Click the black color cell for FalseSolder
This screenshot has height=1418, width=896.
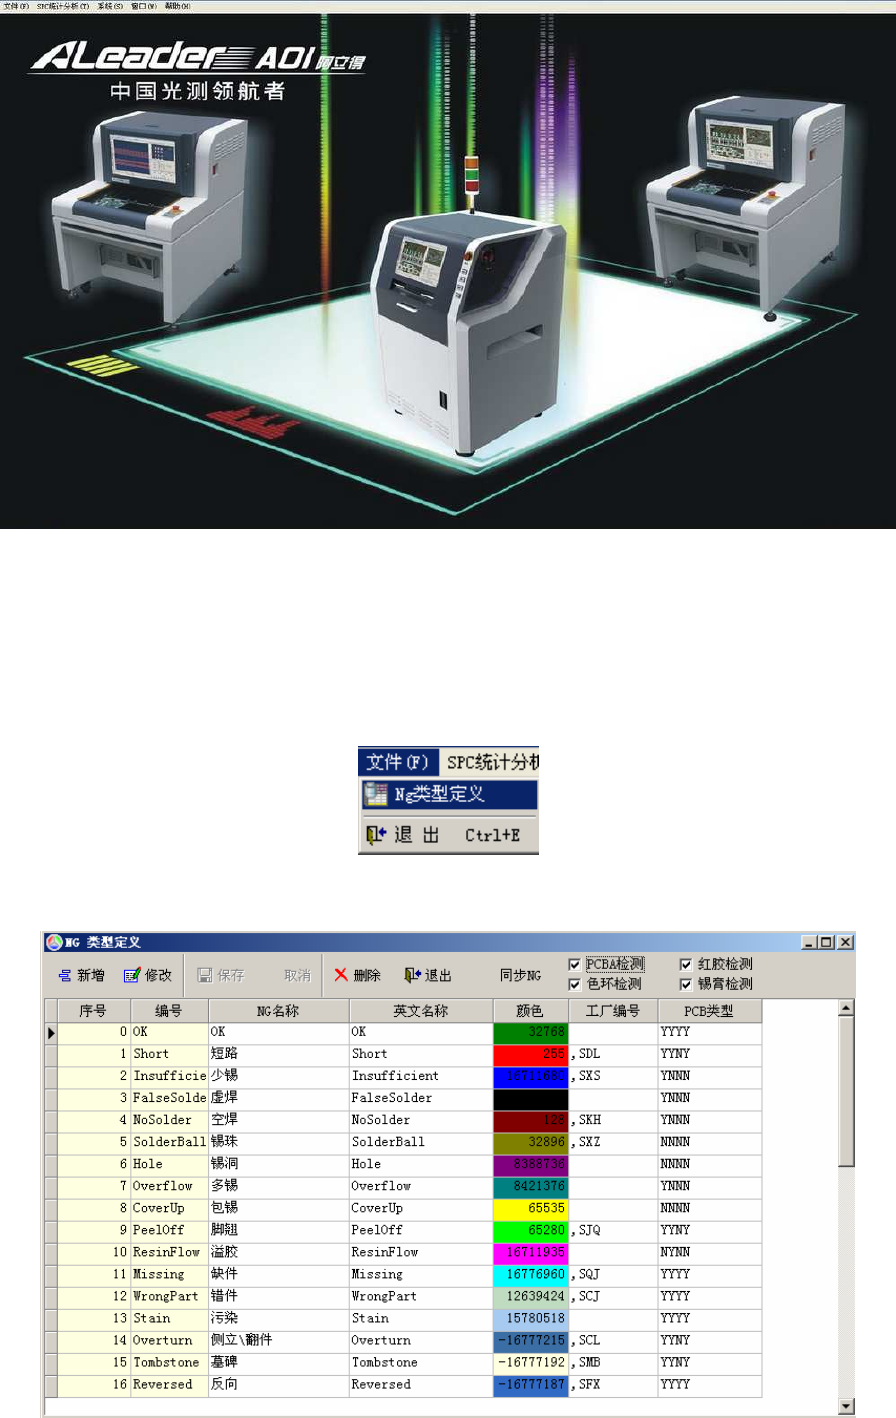point(531,1098)
